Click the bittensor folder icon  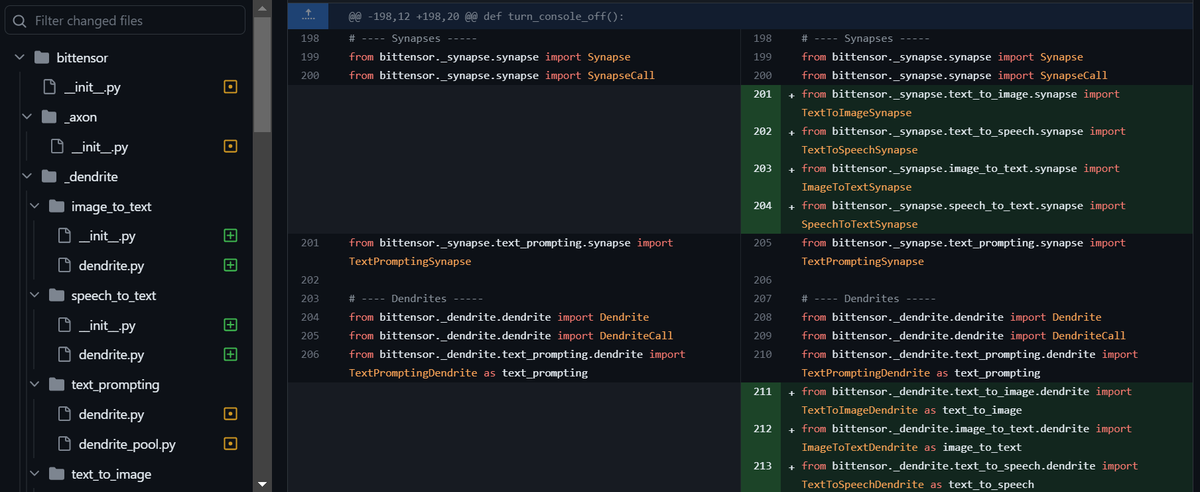click(41, 58)
